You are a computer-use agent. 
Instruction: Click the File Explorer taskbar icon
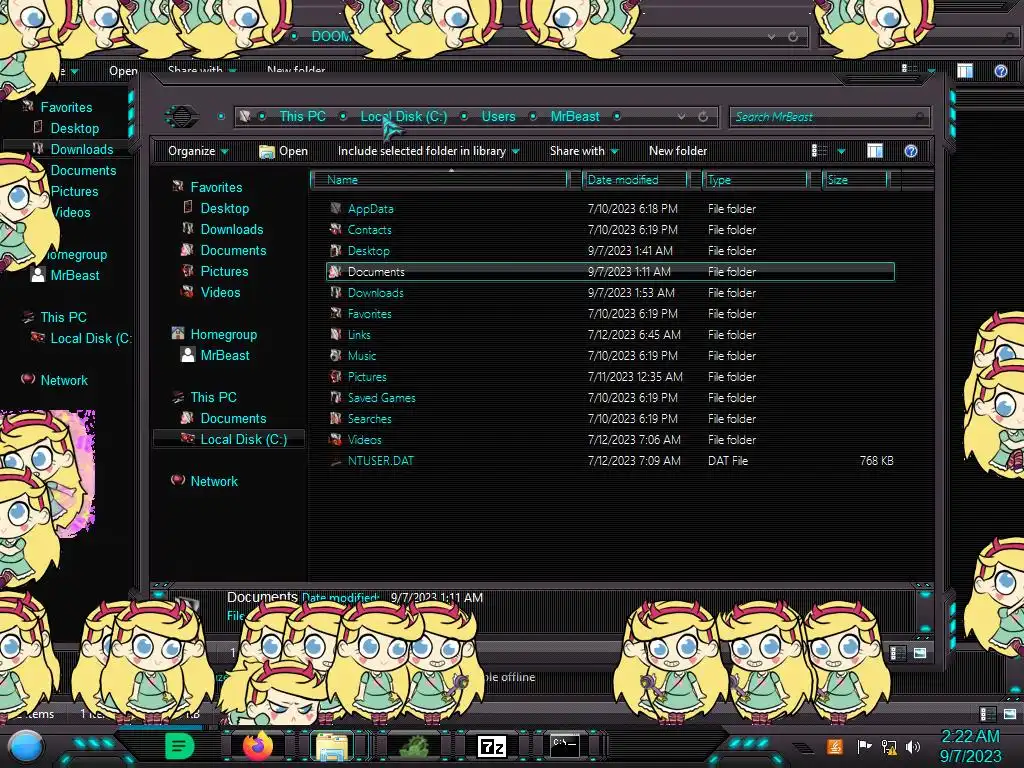click(x=332, y=746)
